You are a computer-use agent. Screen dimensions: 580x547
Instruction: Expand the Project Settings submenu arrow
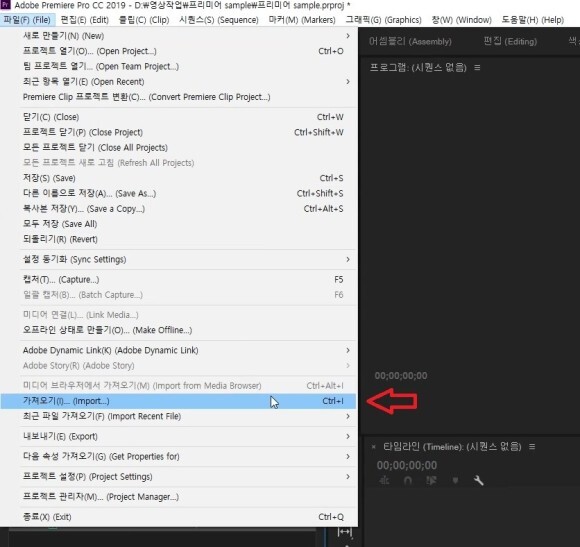348,477
